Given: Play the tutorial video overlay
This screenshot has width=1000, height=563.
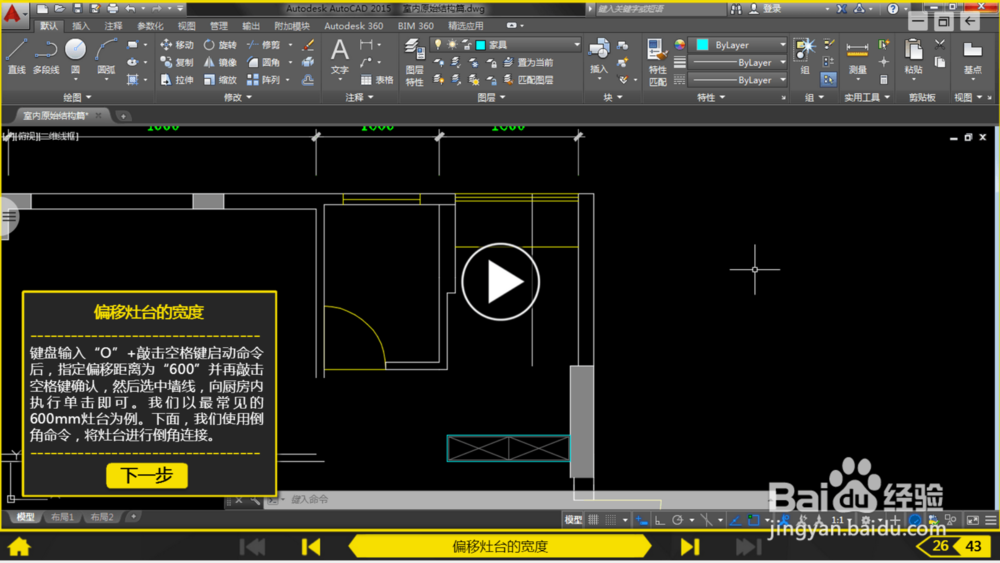Looking at the screenshot, I should (x=501, y=282).
